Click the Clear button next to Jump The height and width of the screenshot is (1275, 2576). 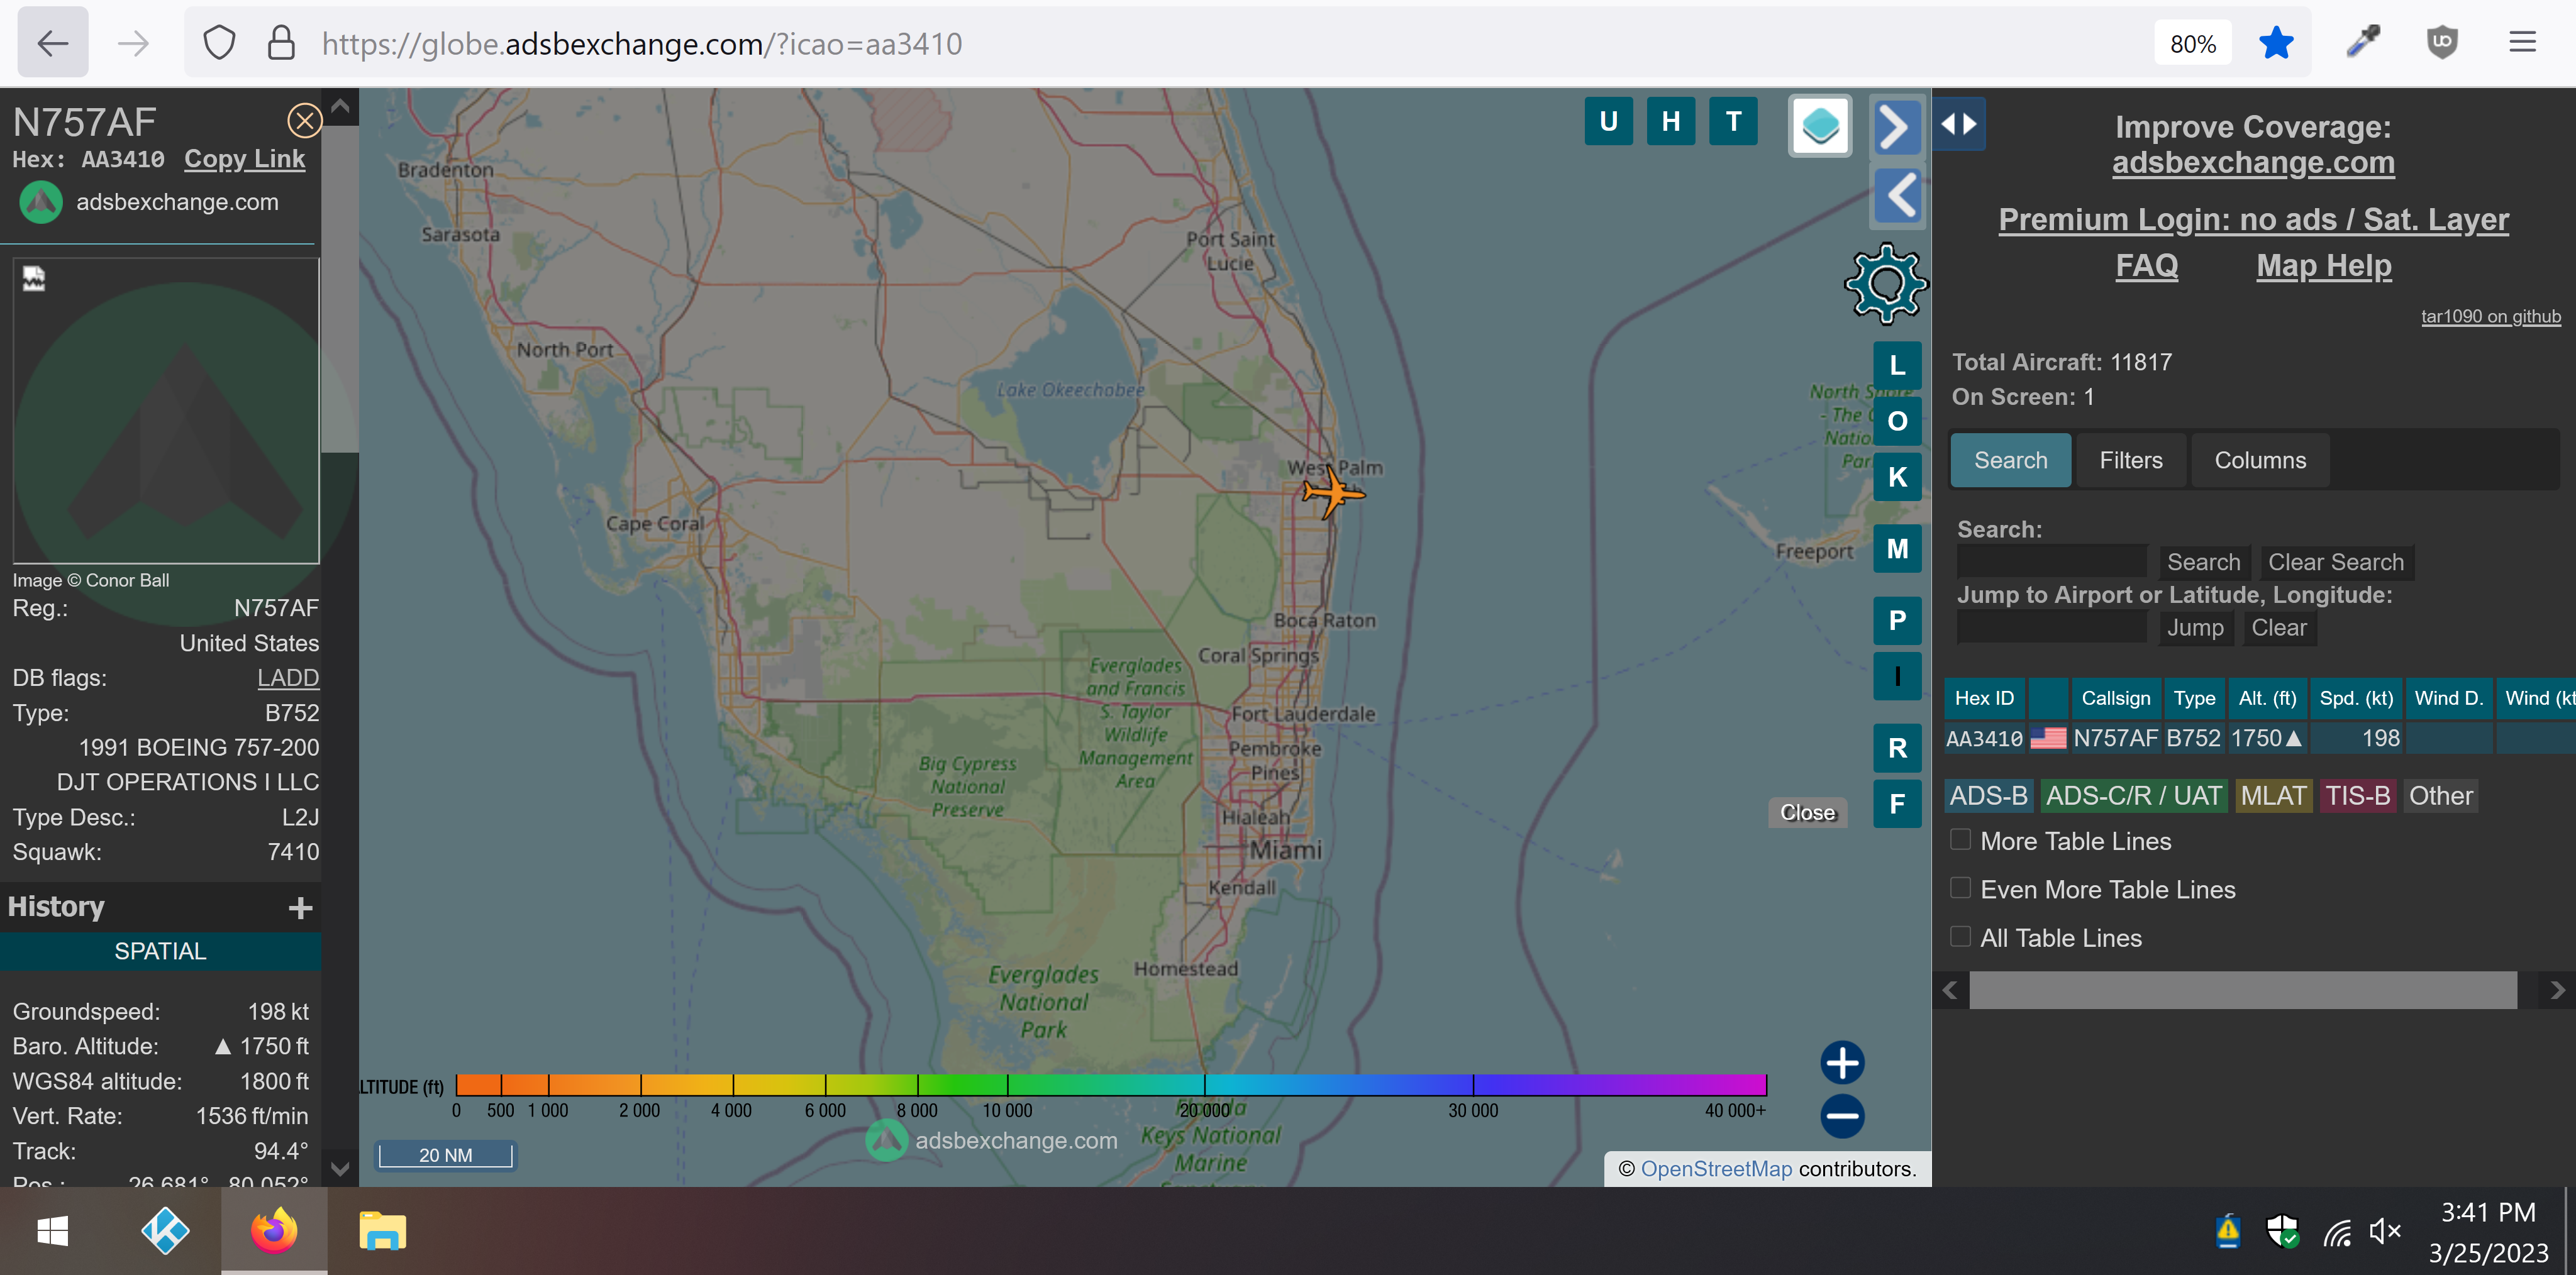(2279, 627)
